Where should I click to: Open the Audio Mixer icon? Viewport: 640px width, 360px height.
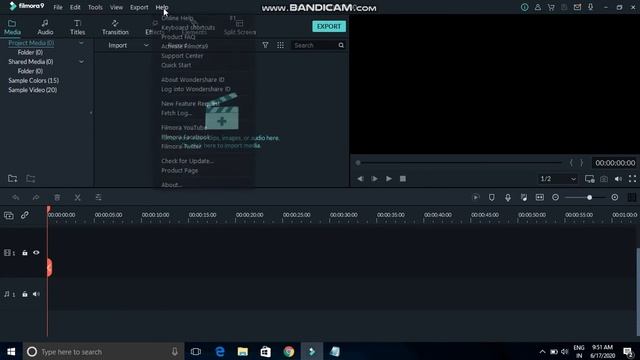click(x=524, y=198)
